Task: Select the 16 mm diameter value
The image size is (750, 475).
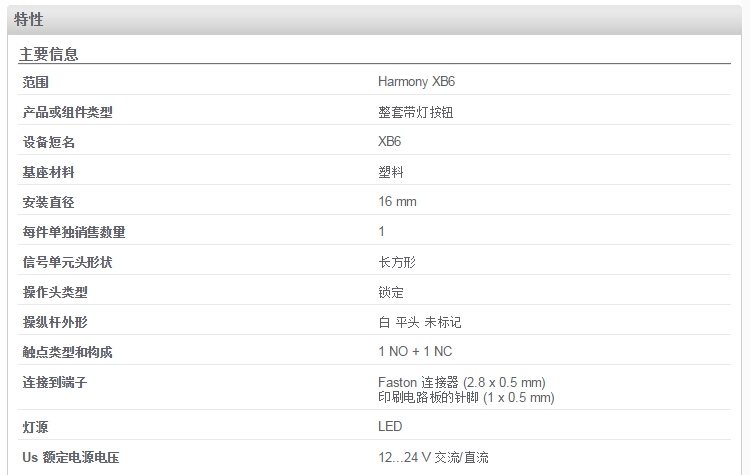Action: 397,202
